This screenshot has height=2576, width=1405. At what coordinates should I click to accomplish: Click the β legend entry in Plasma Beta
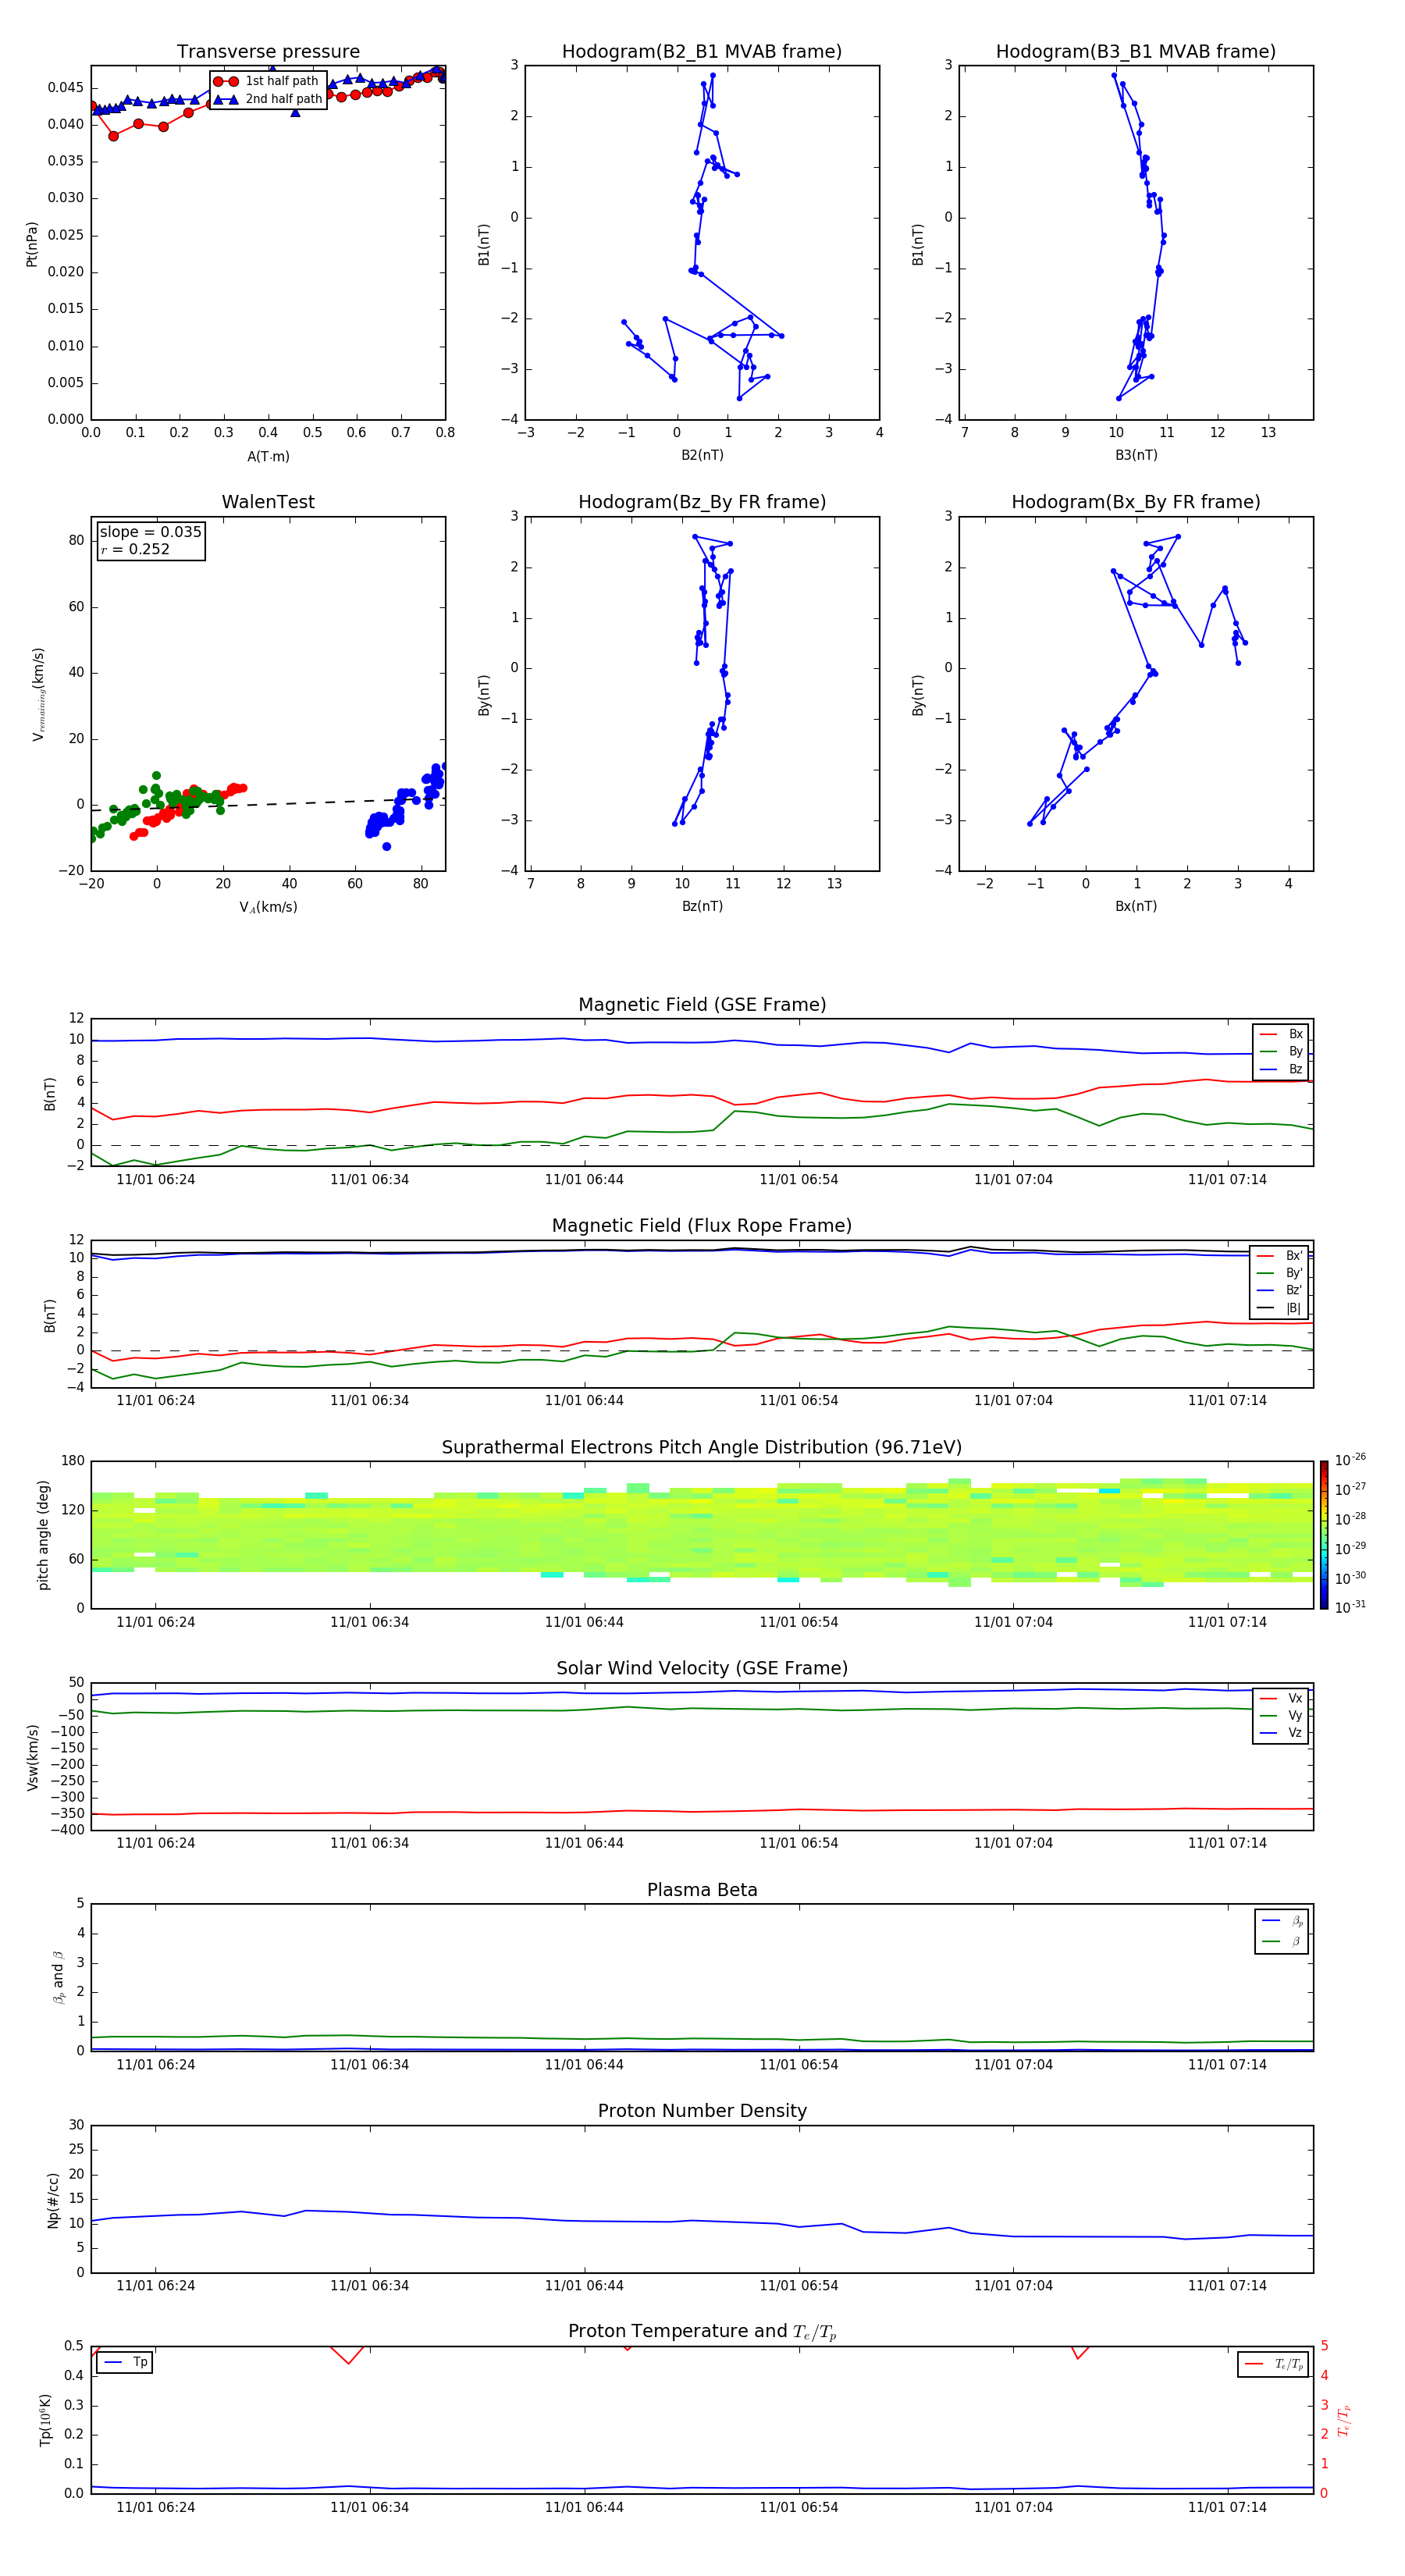[1282, 1941]
